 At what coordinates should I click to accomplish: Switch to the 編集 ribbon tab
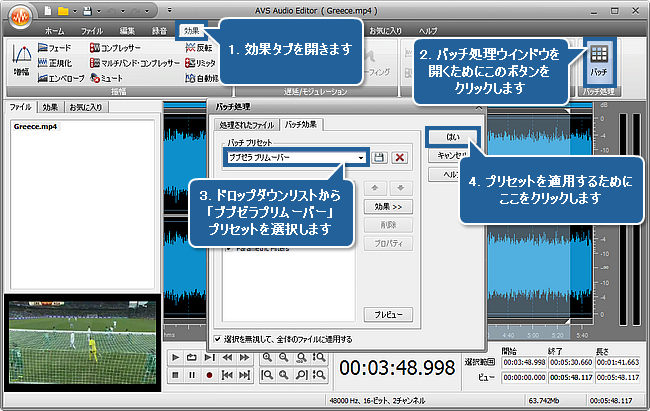coord(127,31)
